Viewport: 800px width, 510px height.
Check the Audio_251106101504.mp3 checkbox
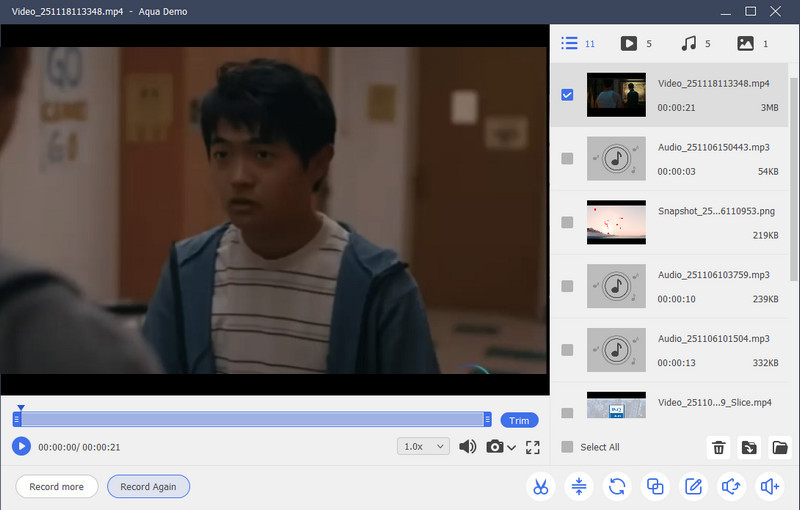[567, 350]
